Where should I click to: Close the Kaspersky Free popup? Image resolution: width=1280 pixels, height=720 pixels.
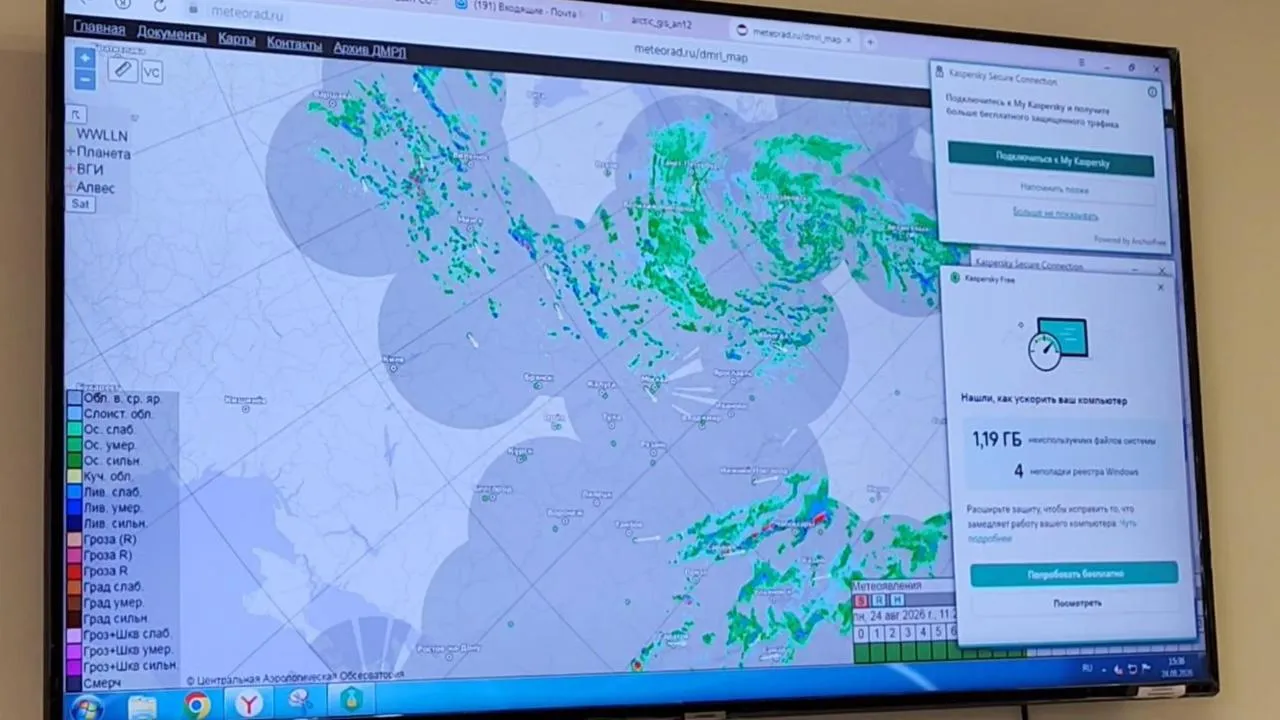pyautogui.click(x=1160, y=287)
